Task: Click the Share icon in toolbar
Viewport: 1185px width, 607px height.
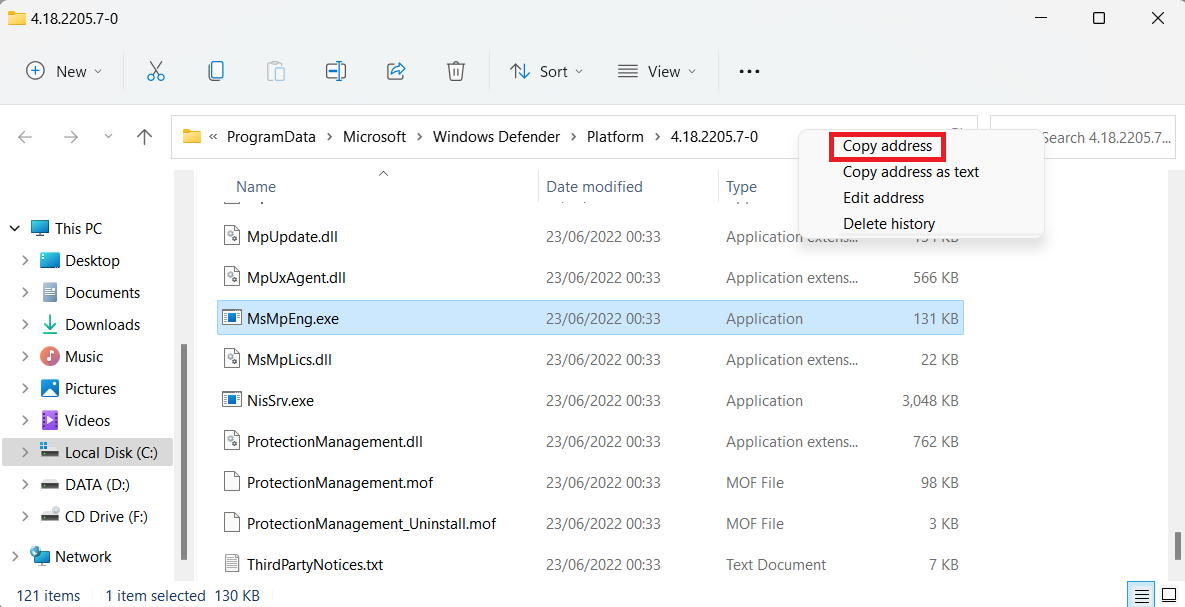Action: coord(396,71)
